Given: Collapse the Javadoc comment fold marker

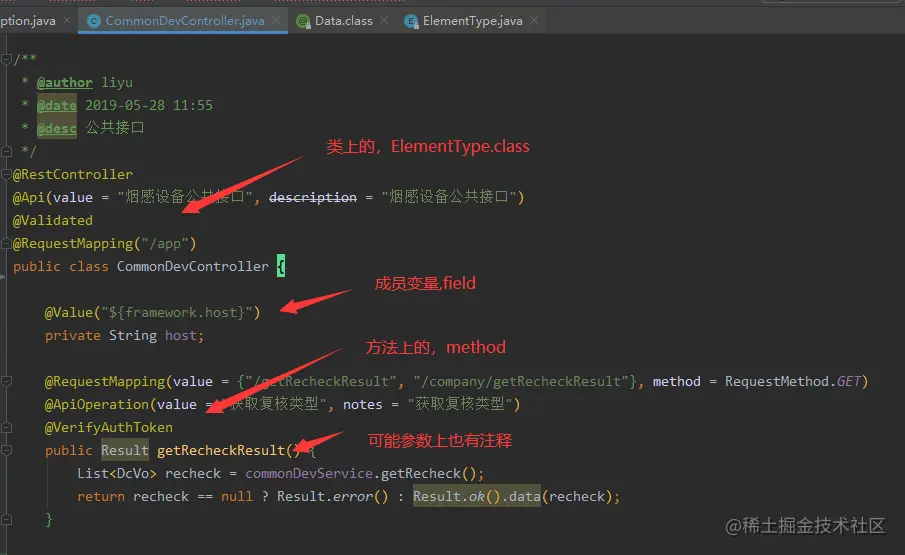Looking at the screenshot, I should (x=7, y=59).
